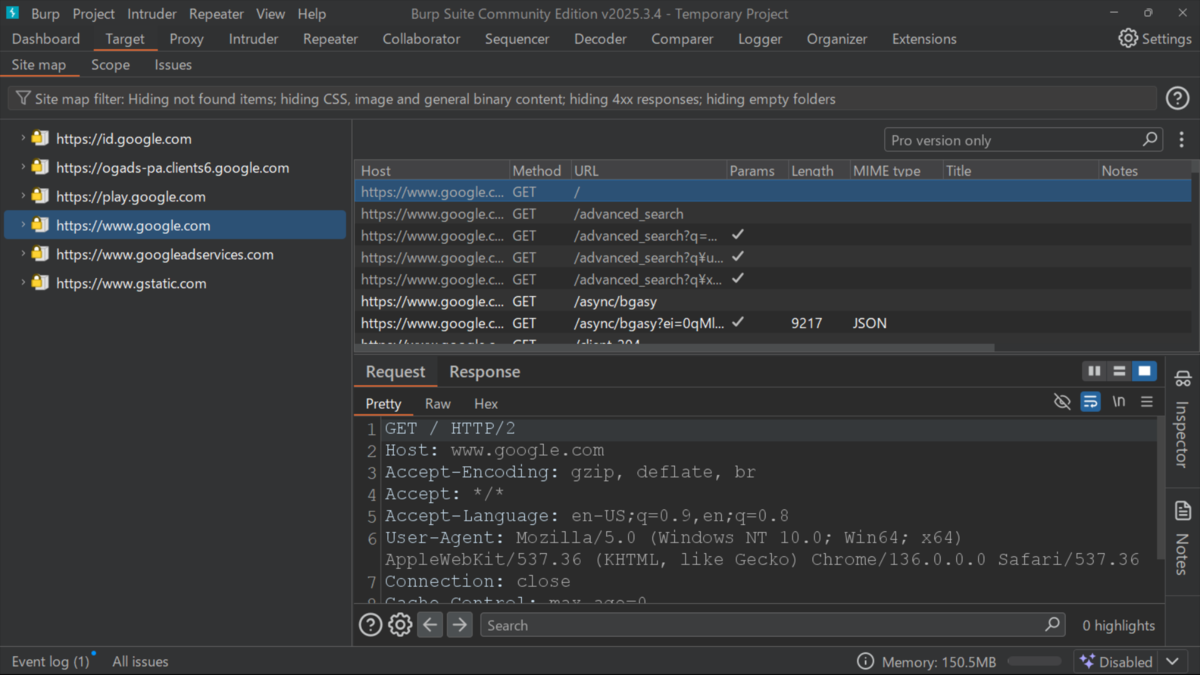
Task: Switch to the Response tab
Action: 484,371
